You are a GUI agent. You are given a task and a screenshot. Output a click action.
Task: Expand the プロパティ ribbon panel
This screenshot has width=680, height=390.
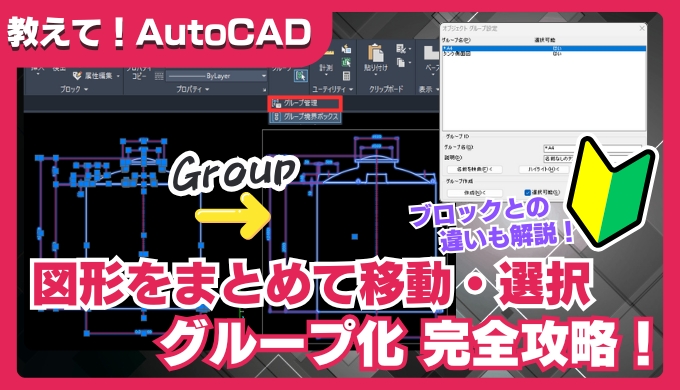click(x=193, y=89)
